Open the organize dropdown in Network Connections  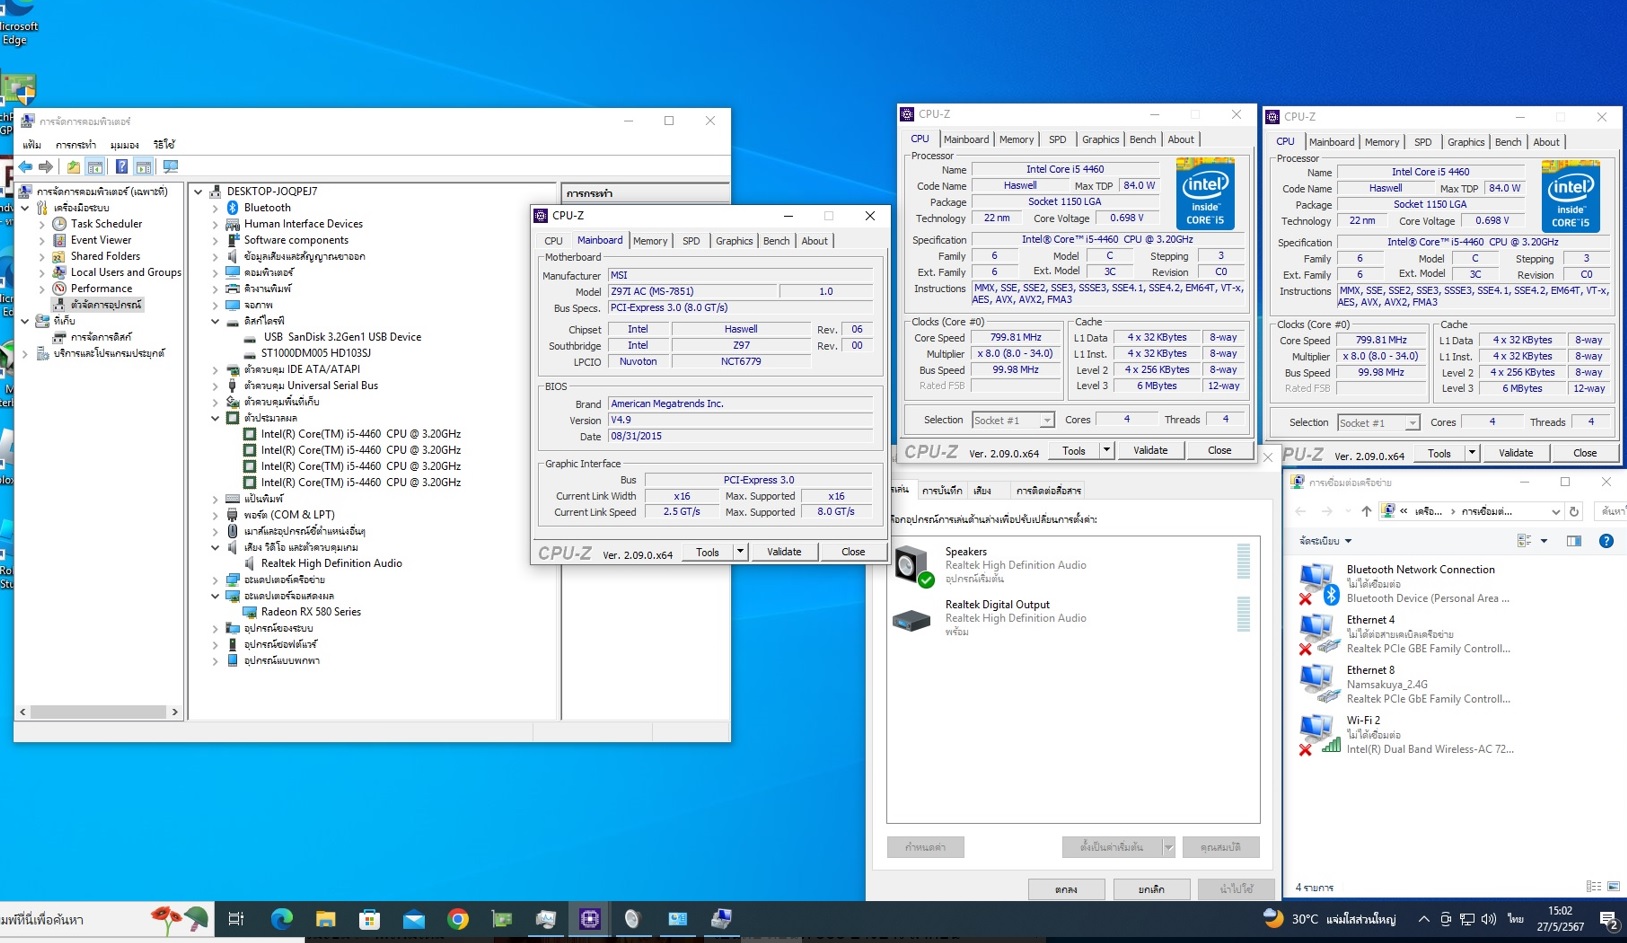click(x=1326, y=541)
